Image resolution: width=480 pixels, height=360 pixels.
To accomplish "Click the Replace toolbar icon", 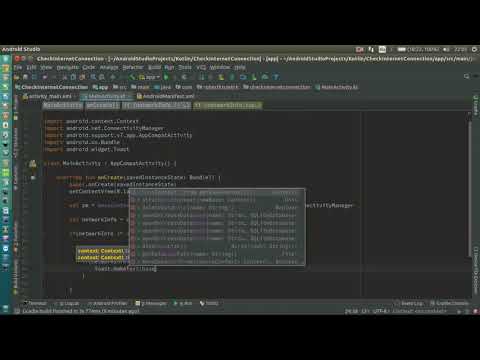I will pyautogui.click(x=102, y=77).
